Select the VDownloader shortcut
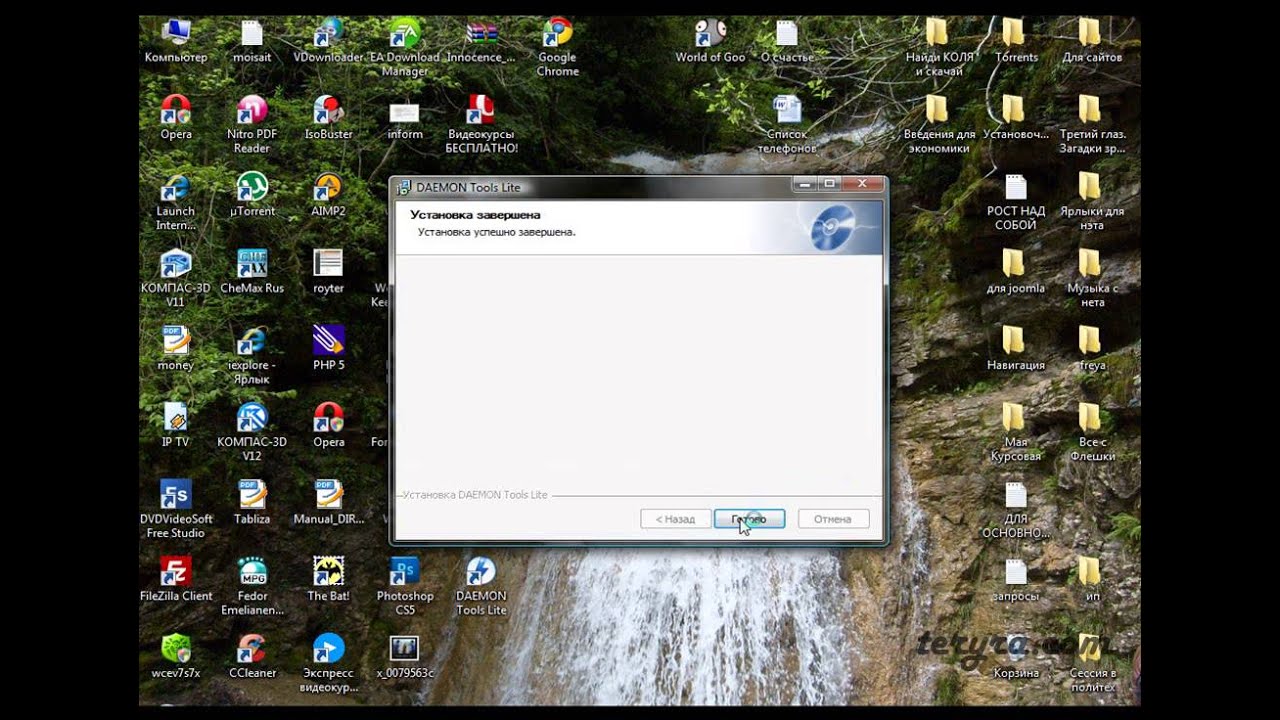This screenshot has height=720, width=1280. point(328,40)
